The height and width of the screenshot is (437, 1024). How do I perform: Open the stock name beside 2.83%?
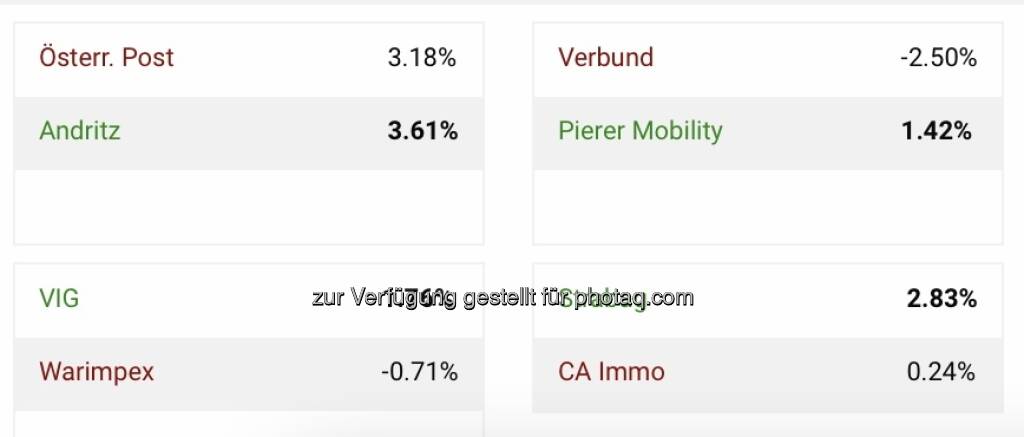[602, 298]
